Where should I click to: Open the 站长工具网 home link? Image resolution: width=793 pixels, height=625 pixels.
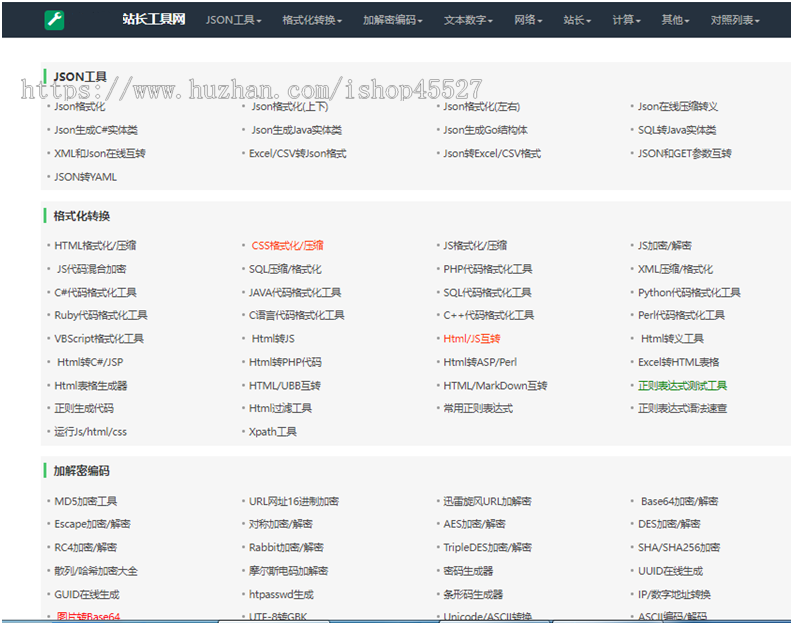[154, 19]
